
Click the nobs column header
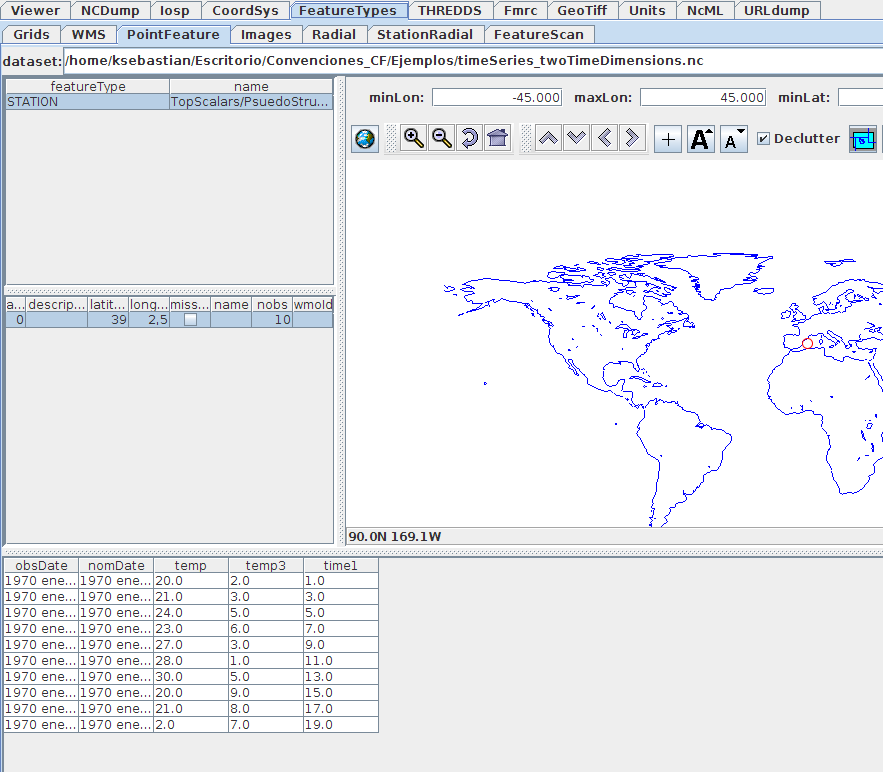tap(272, 304)
